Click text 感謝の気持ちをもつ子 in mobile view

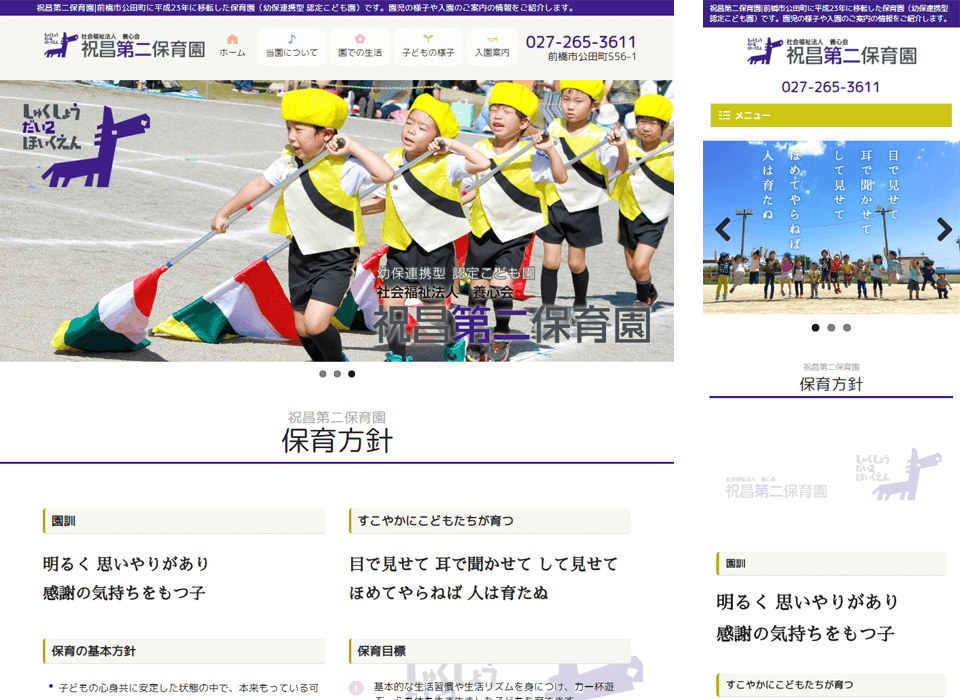(805, 633)
